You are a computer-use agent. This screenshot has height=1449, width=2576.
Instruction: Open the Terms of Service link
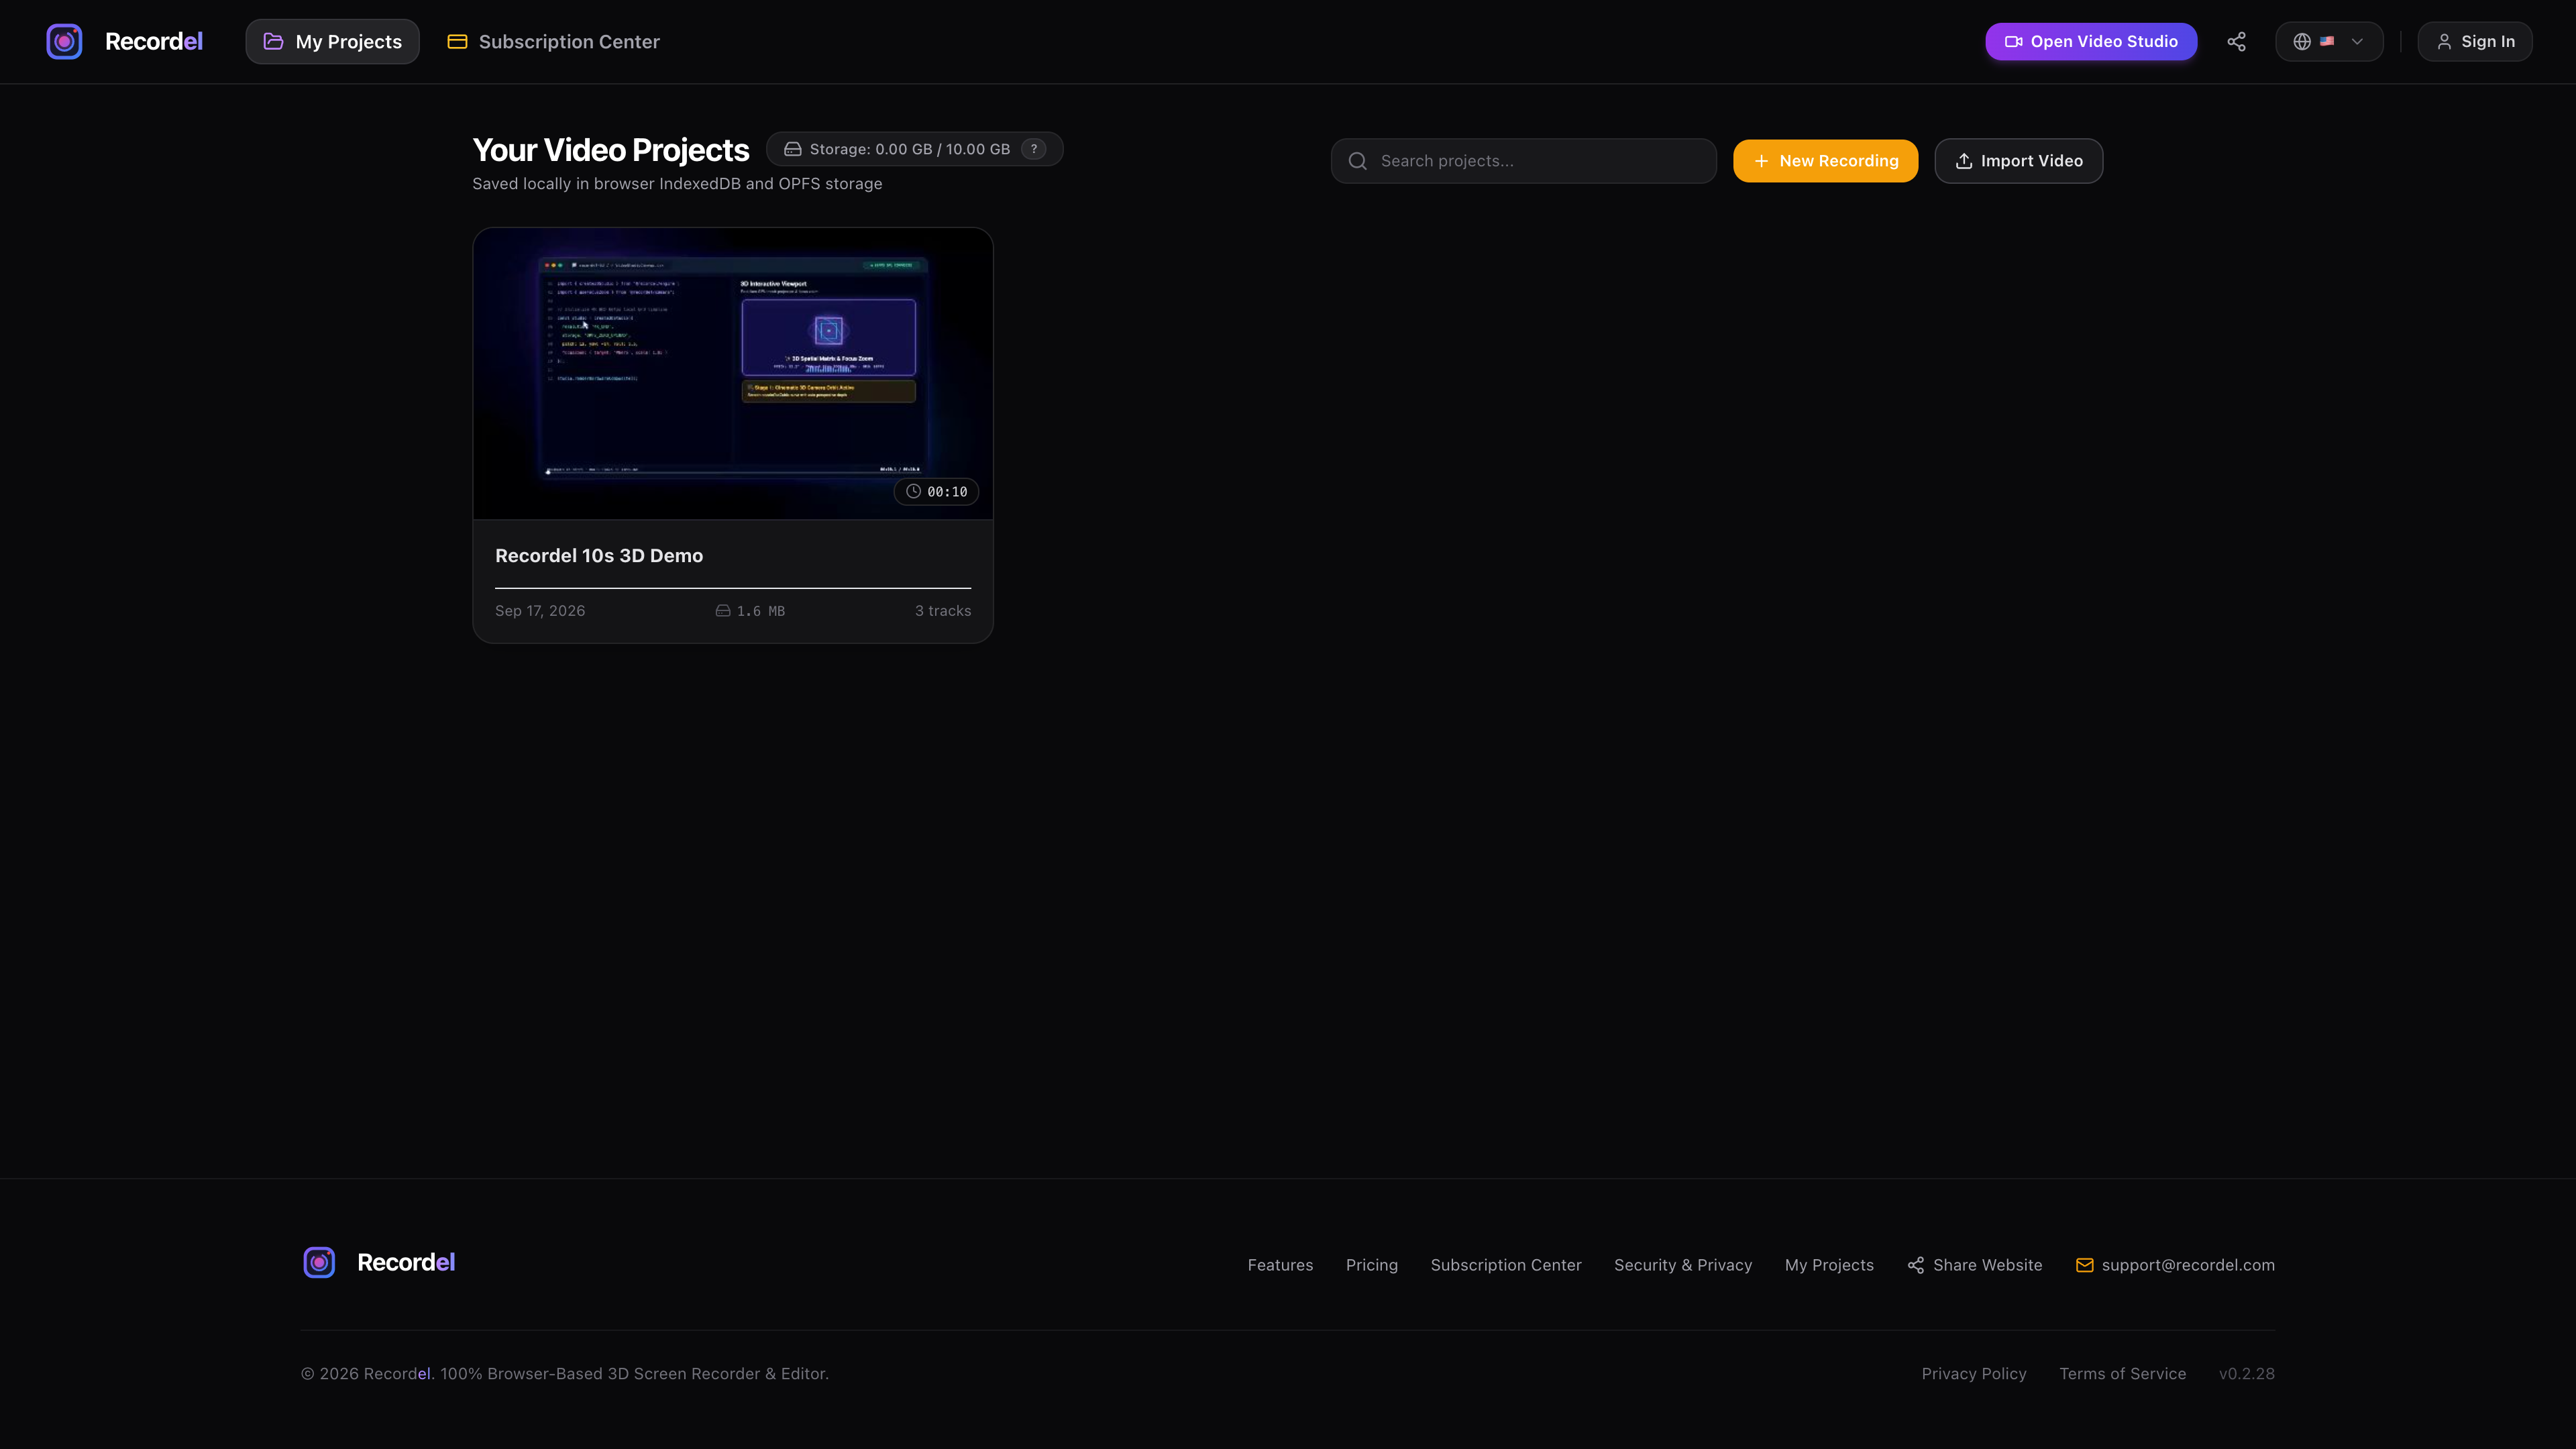tap(2122, 1373)
